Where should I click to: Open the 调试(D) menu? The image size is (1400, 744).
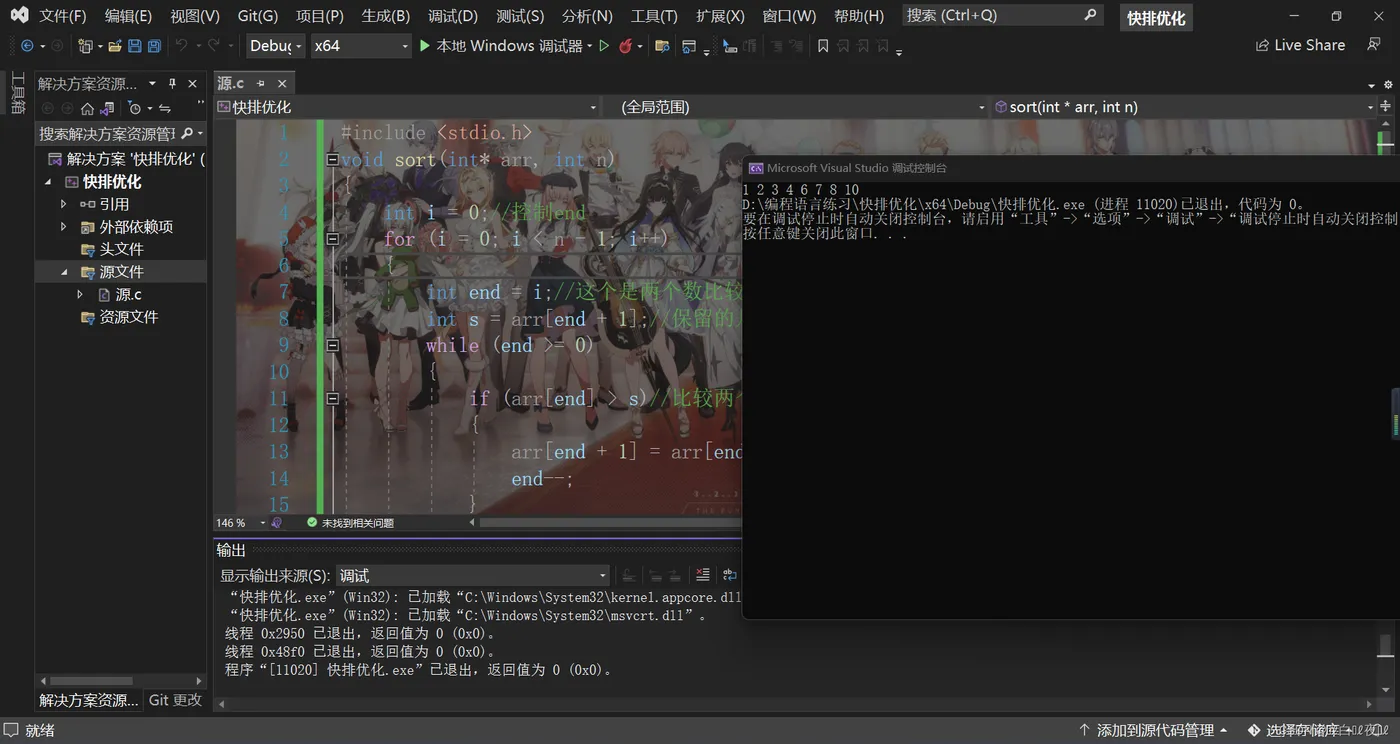(x=453, y=16)
